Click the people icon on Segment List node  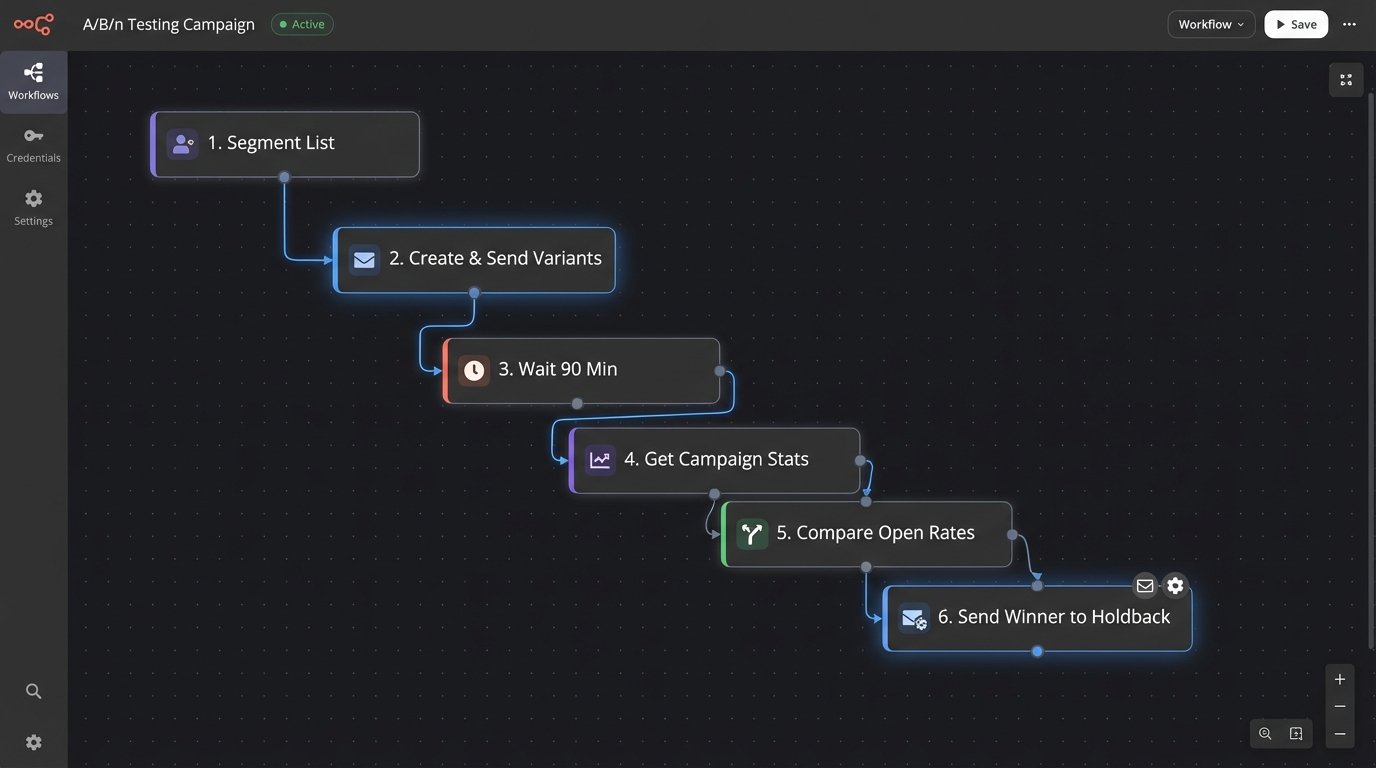pos(182,143)
